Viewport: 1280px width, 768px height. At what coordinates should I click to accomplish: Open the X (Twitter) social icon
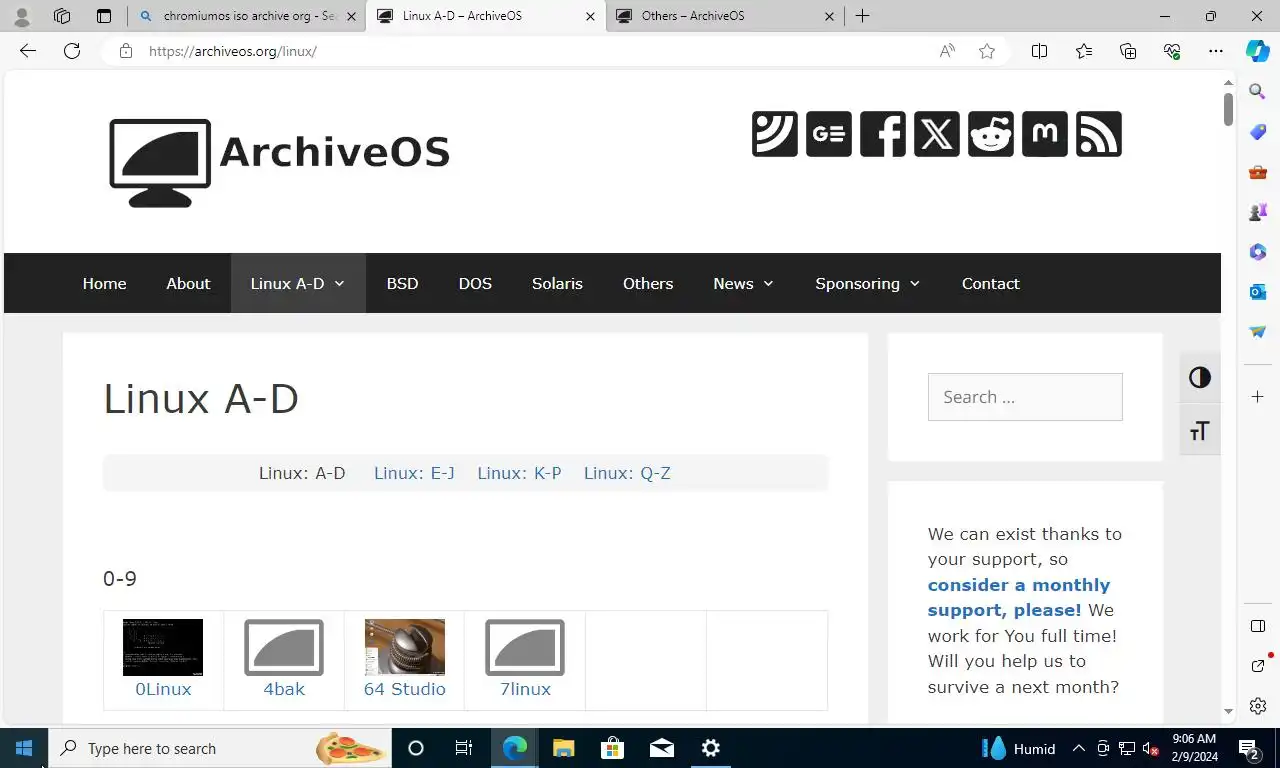point(937,134)
